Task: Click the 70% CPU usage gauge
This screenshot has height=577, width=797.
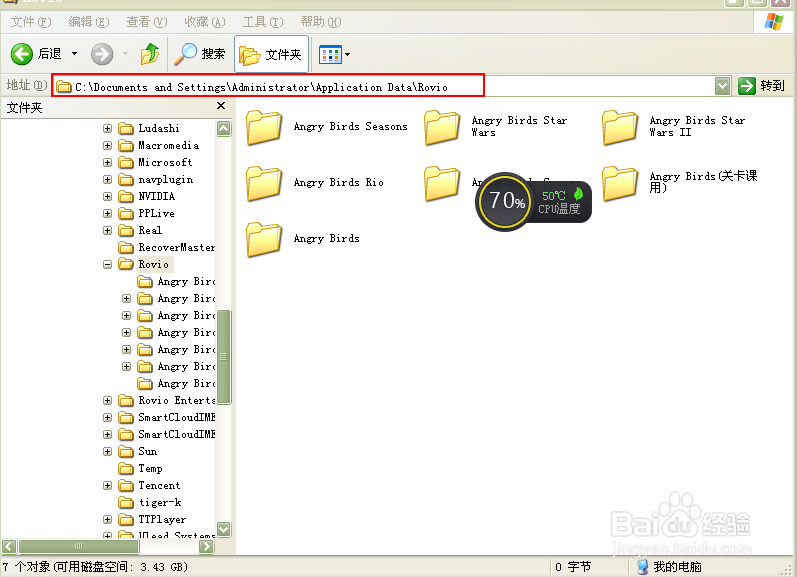Action: click(505, 201)
